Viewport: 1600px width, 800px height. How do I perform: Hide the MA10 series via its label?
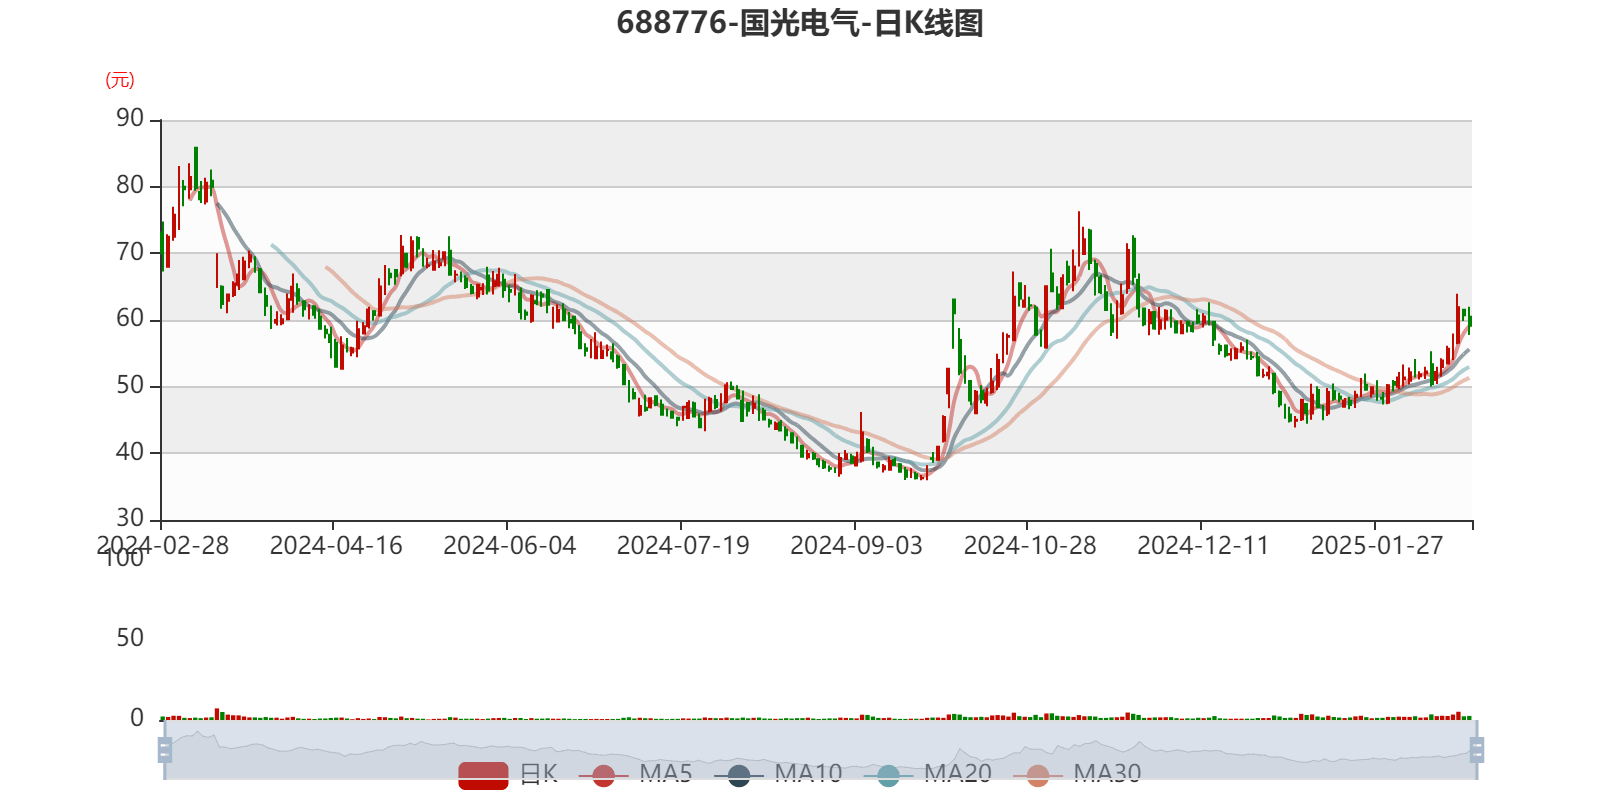coord(808,773)
